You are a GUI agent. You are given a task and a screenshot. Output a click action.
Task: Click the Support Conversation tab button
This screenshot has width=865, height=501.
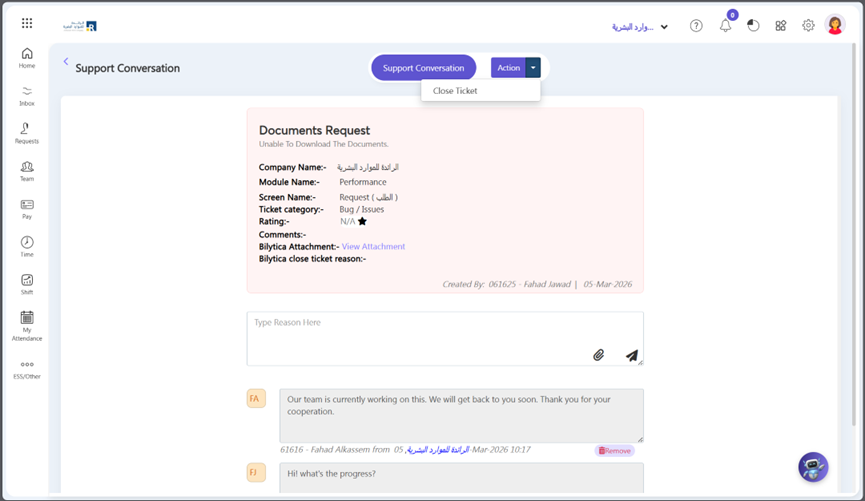[x=423, y=68]
